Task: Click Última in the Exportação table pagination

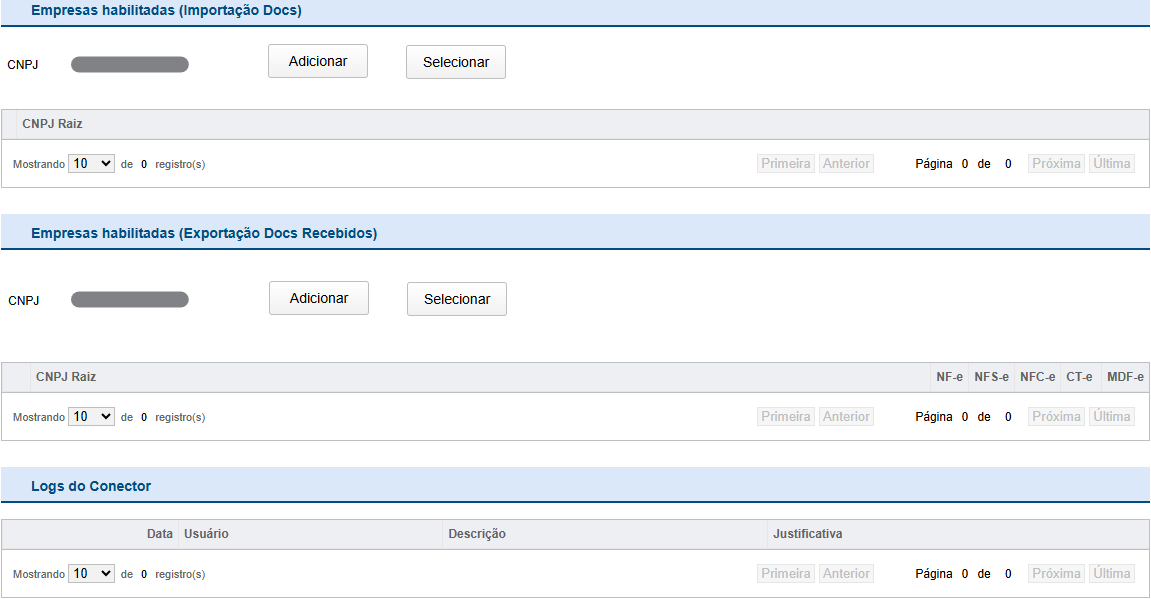Action: [1112, 416]
